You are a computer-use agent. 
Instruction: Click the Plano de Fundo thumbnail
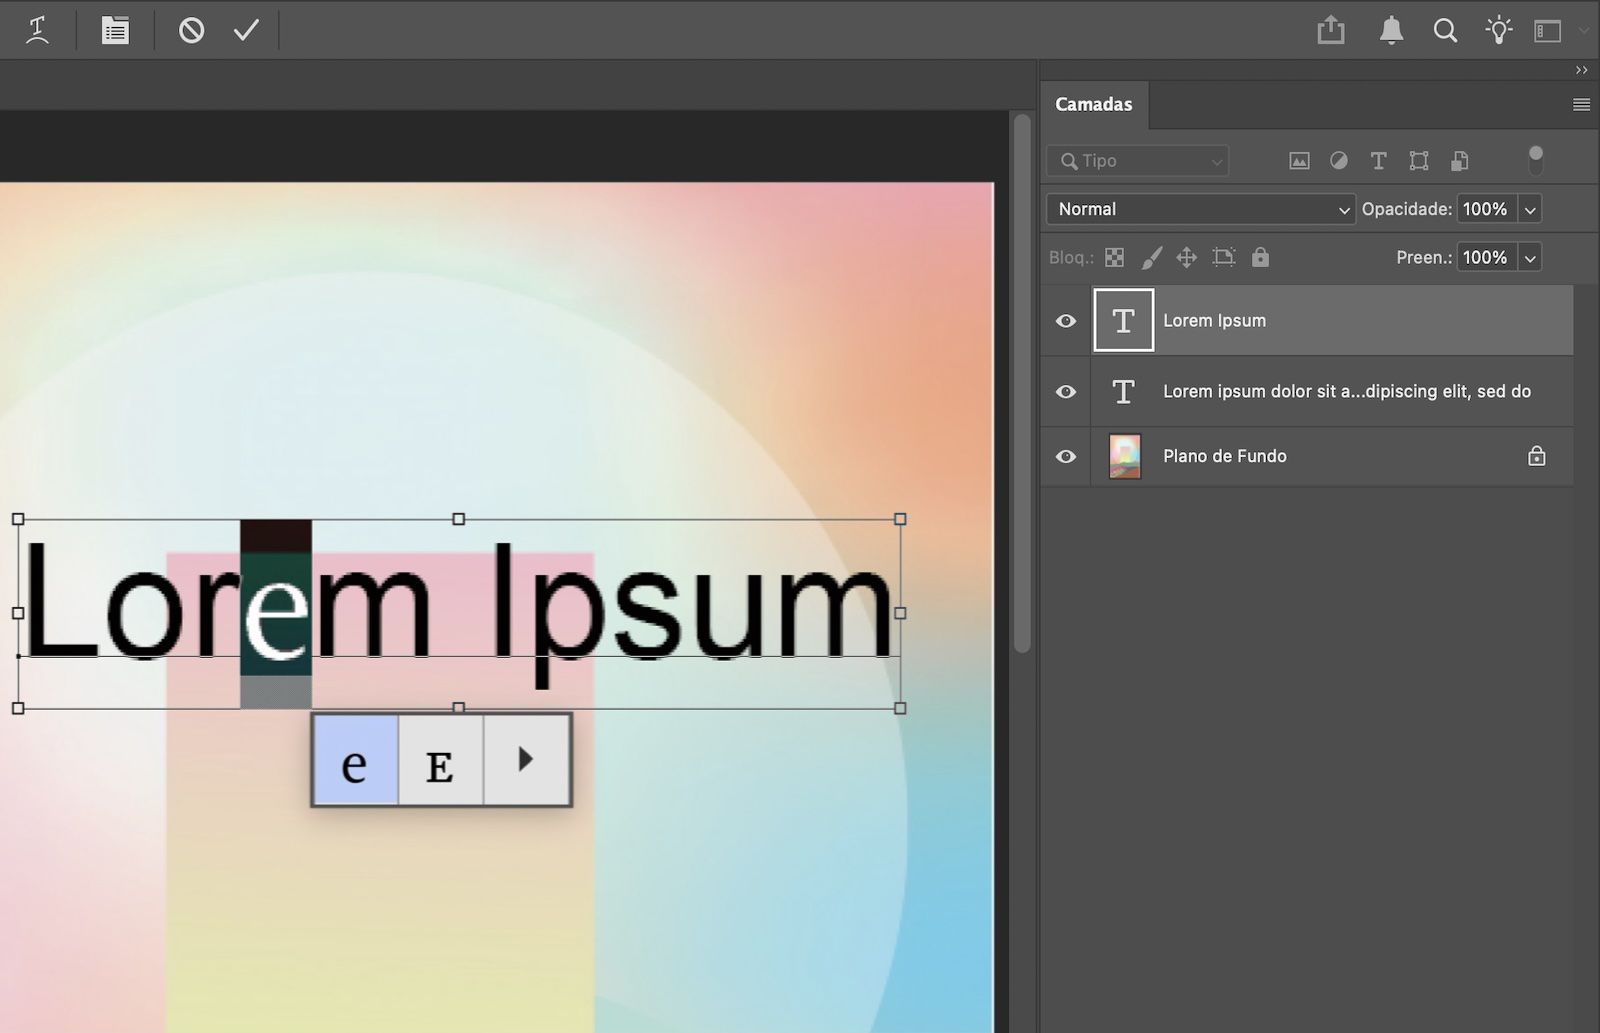pyautogui.click(x=1125, y=456)
